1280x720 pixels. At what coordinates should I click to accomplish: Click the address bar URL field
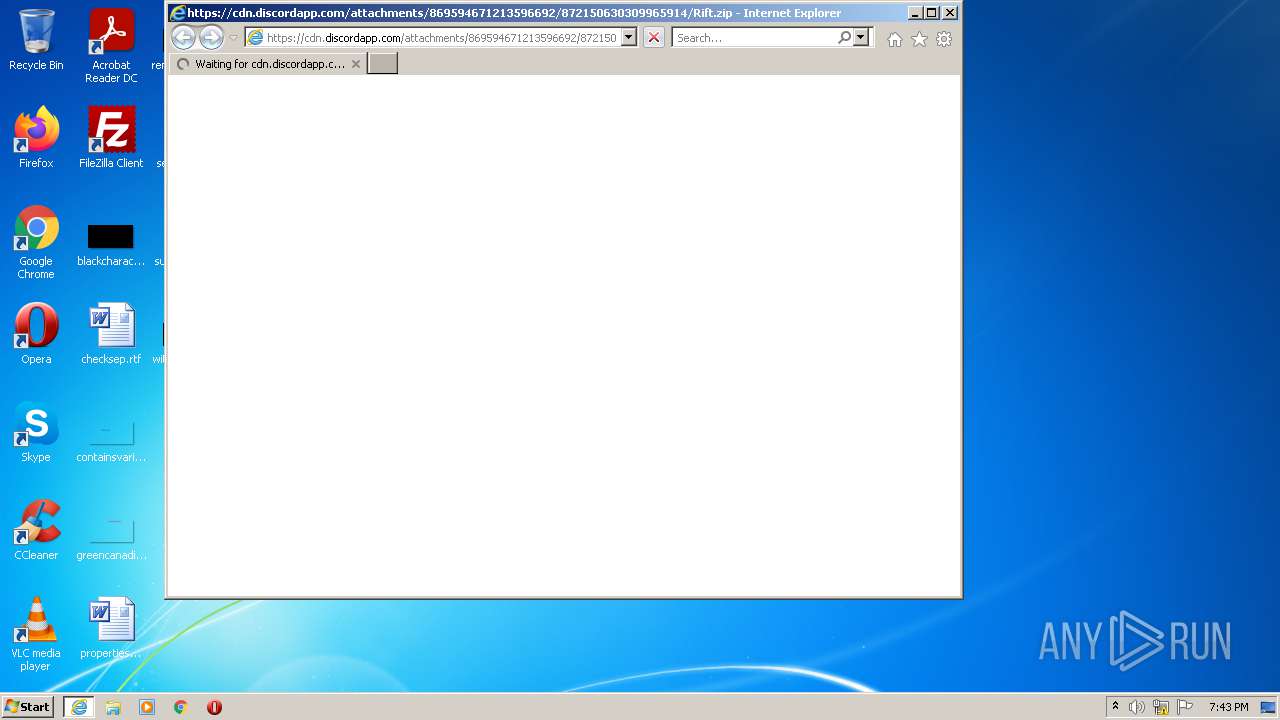[x=441, y=38]
